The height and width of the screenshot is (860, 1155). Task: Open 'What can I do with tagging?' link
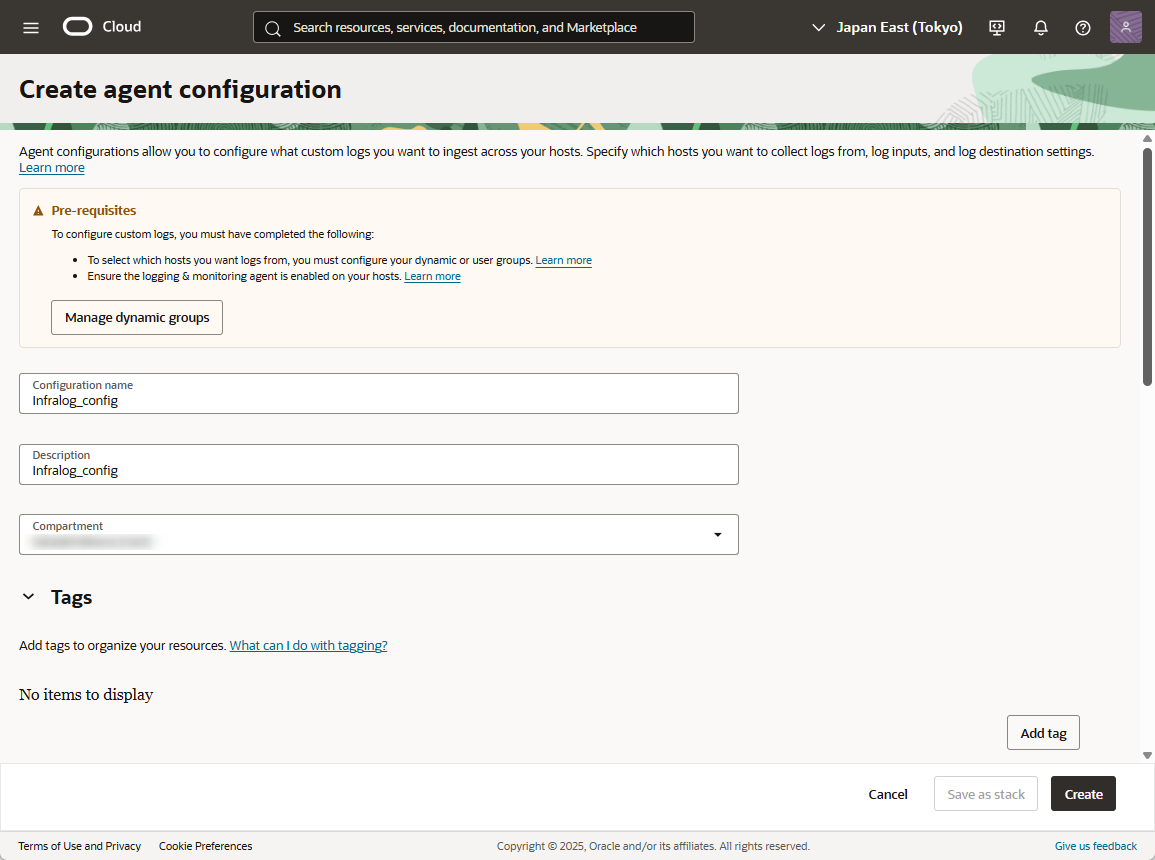[308, 646]
